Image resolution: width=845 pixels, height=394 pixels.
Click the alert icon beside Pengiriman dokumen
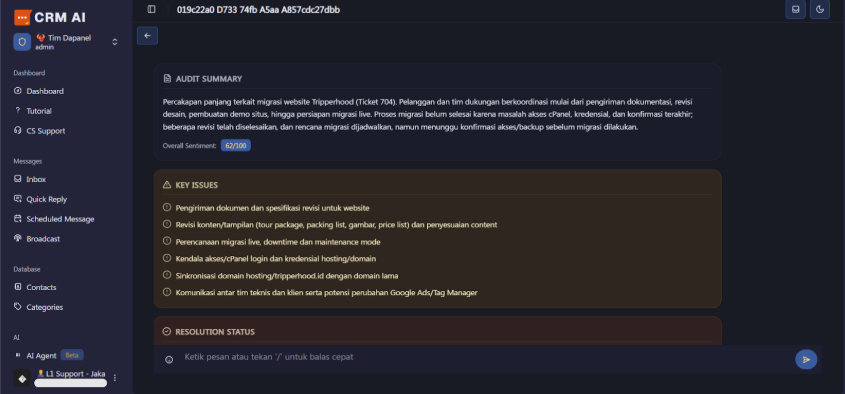(x=167, y=208)
